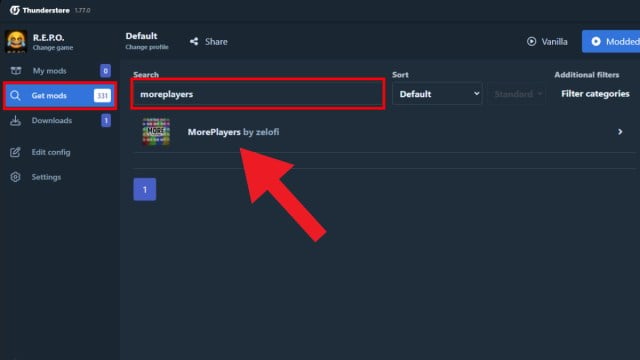Viewport: 640px width, 360px height.
Task: Click the Thunderstore logo icon
Action: pos(15,10)
